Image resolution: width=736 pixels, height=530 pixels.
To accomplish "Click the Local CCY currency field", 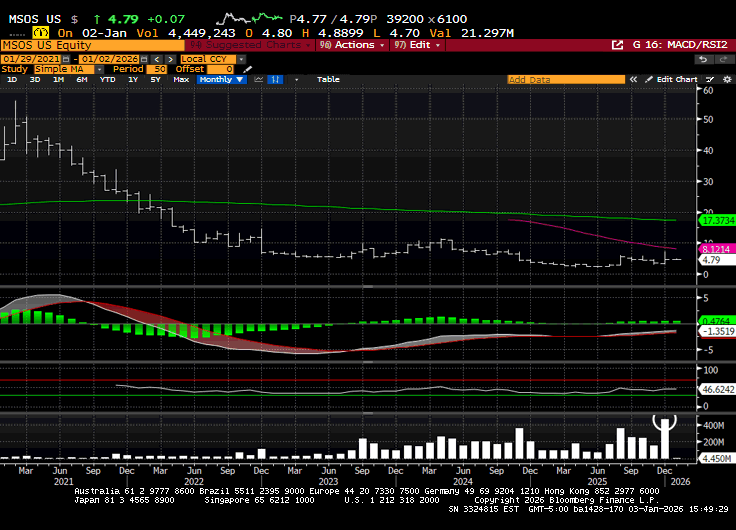I will click(x=209, y=59).
